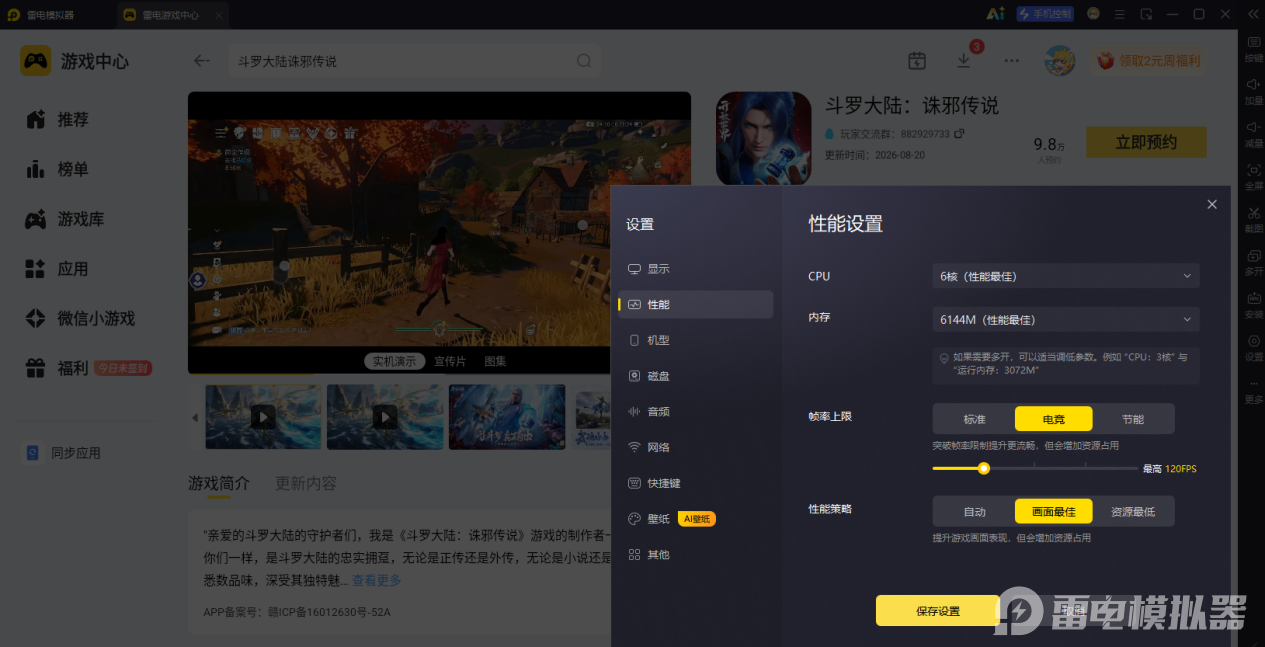The image size is (1265, 647).
Task: Click 加量 volume up tool
Action: tap(1253, 90)
